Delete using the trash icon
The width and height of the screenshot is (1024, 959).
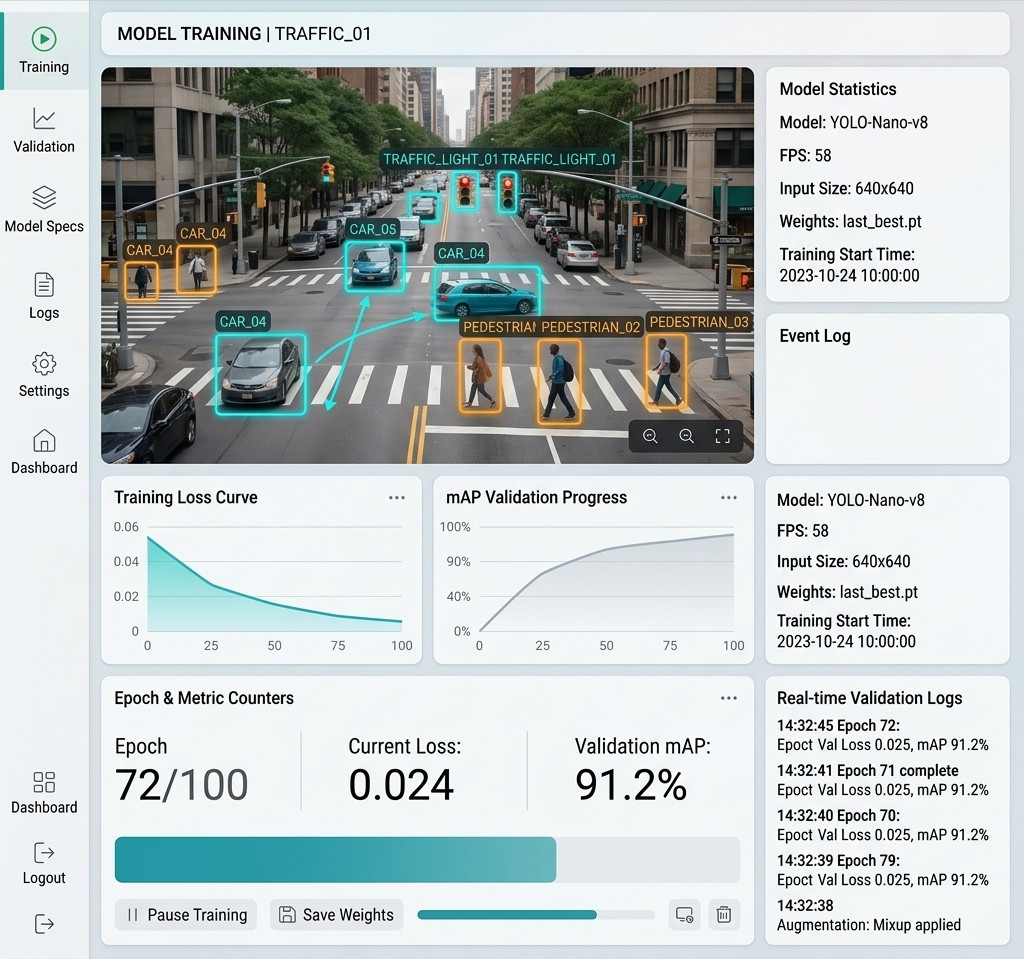click(x=724, y=915)
